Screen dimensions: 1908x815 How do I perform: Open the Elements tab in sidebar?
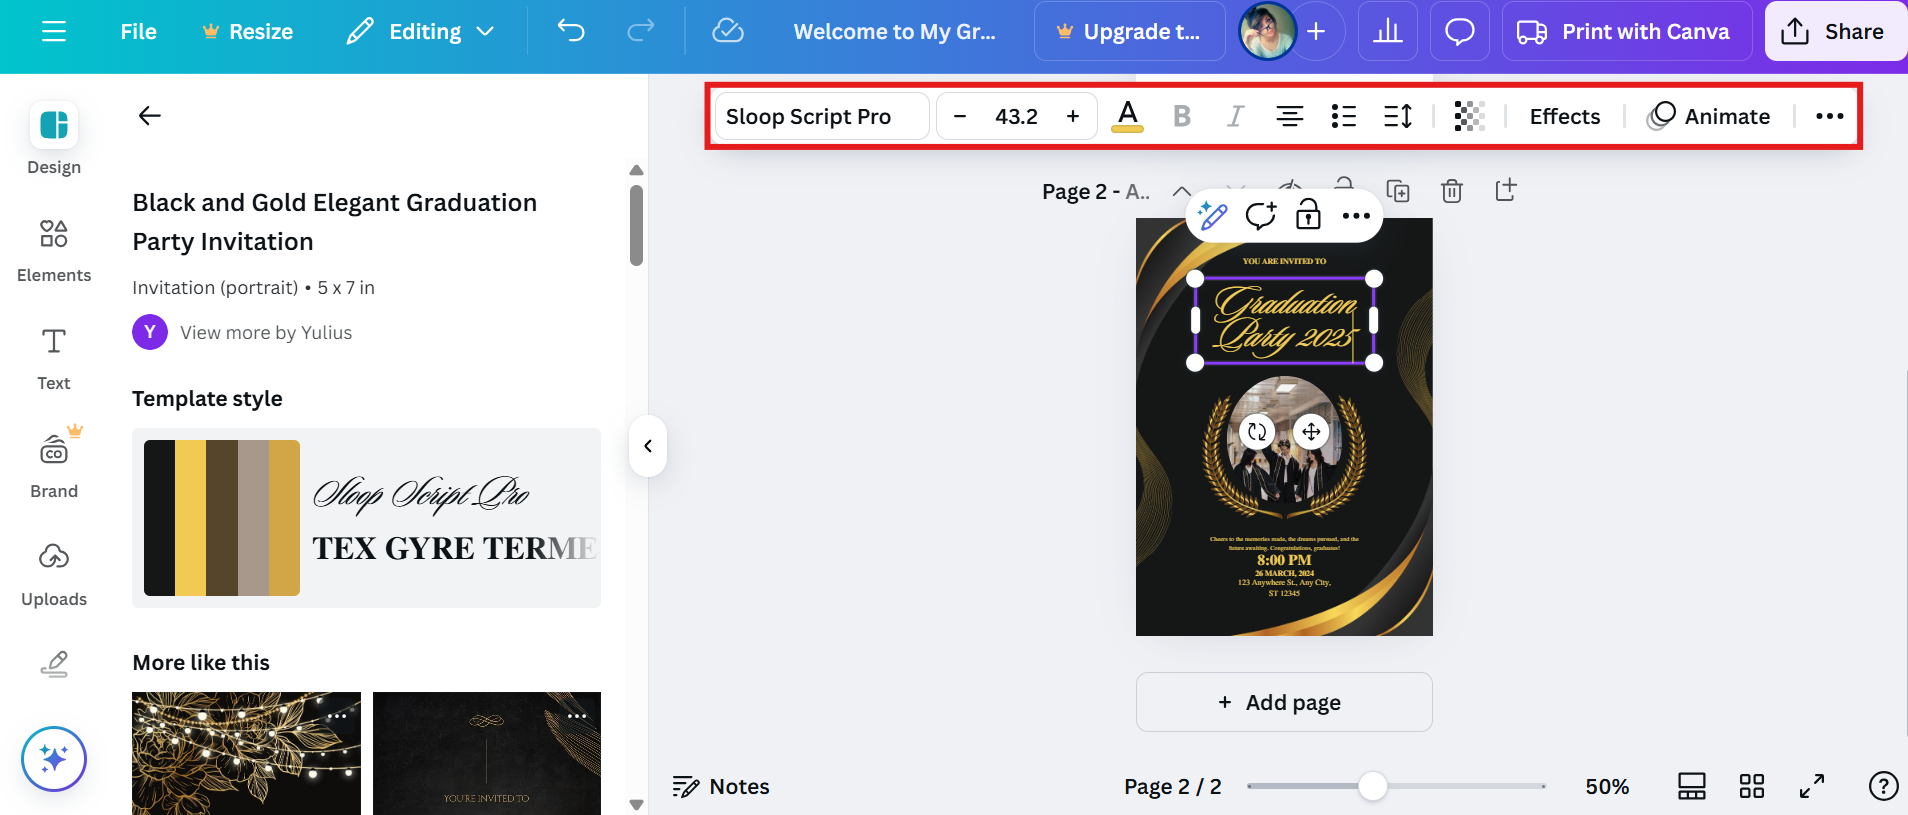54,251
